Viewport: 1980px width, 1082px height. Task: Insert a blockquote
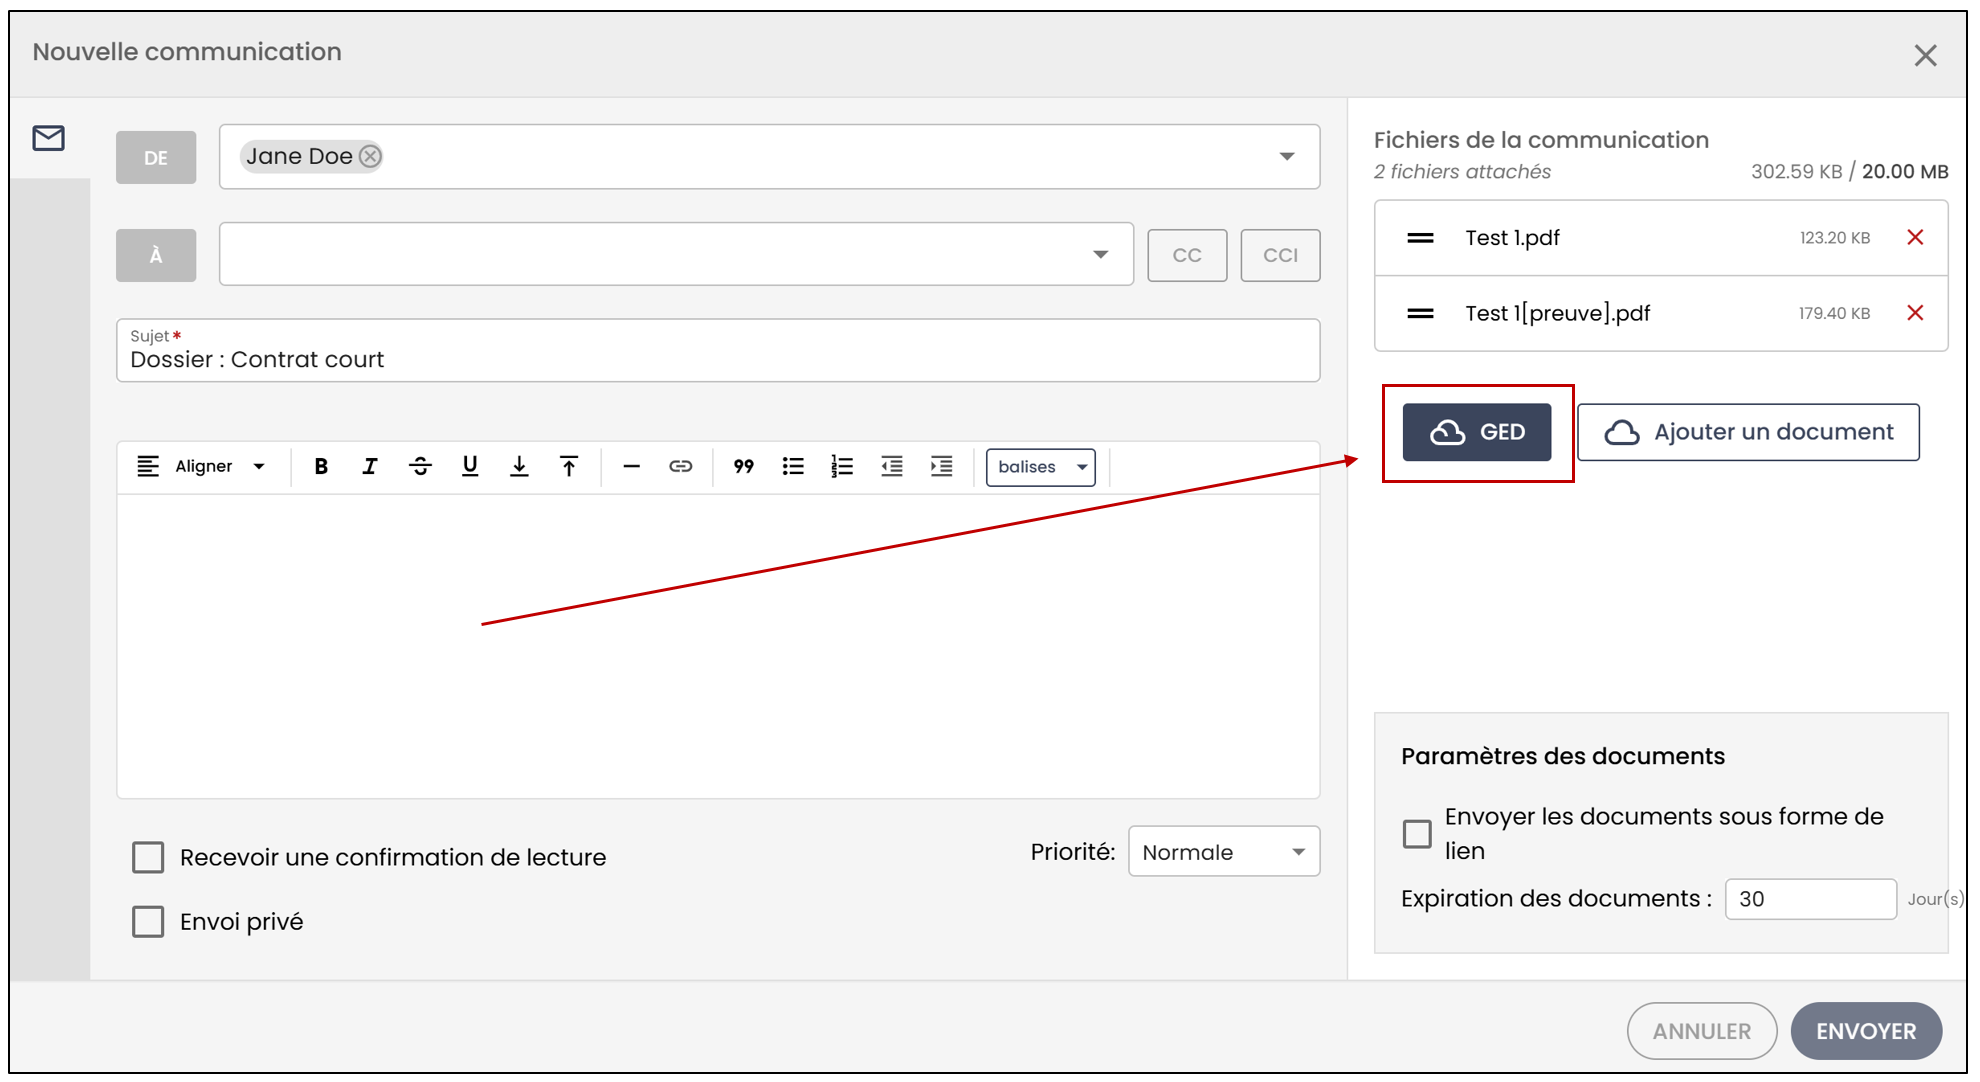743,466
